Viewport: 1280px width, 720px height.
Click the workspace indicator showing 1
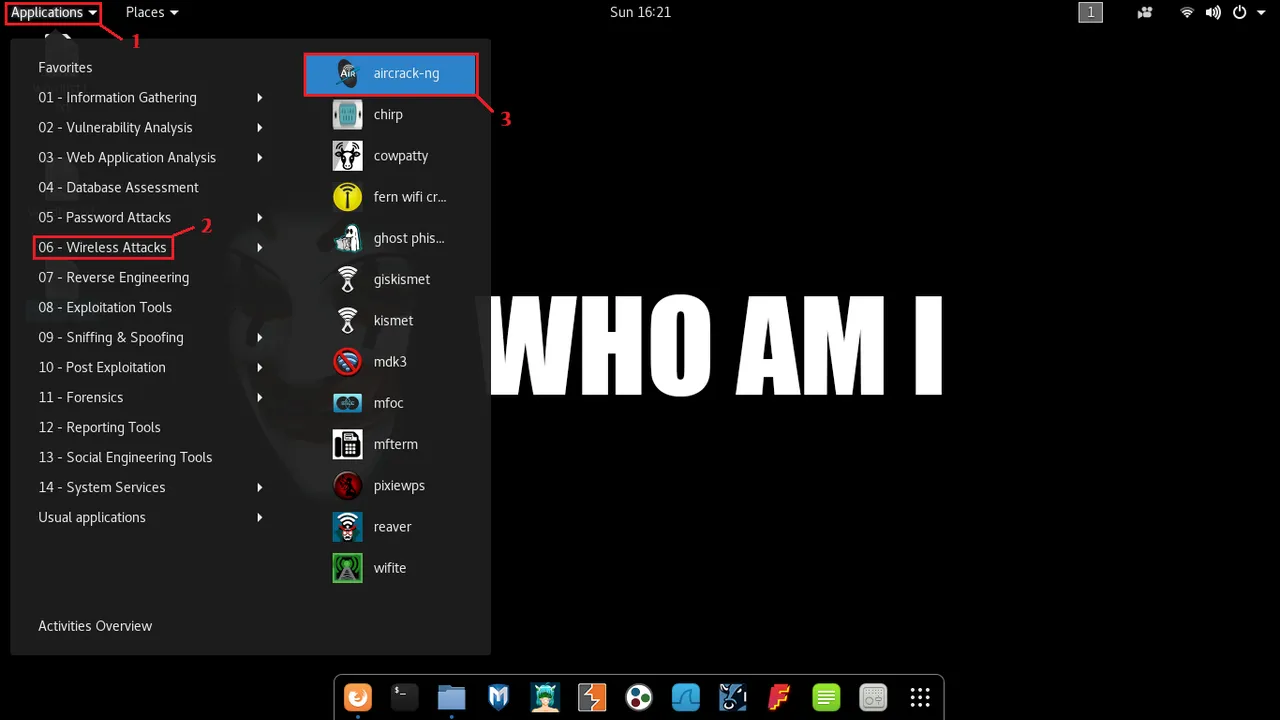click(x=1090, y=12)
